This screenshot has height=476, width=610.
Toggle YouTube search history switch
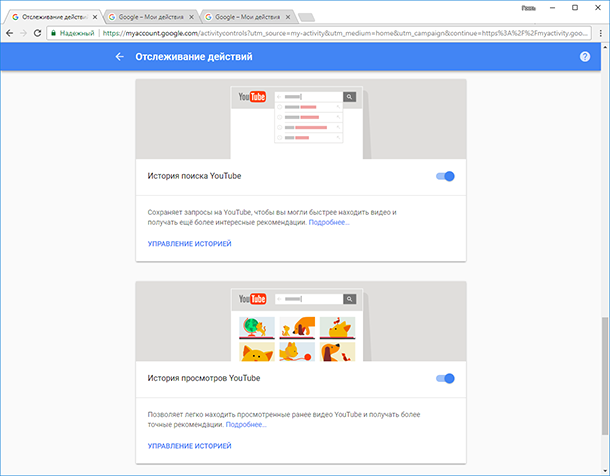(x=445, y=176)
